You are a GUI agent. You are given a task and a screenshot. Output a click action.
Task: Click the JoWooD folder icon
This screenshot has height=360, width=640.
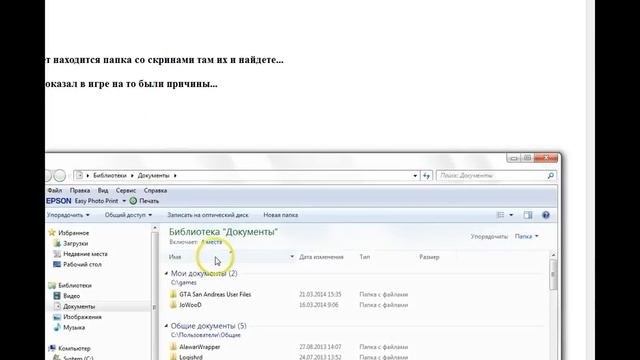click(173, 305)
